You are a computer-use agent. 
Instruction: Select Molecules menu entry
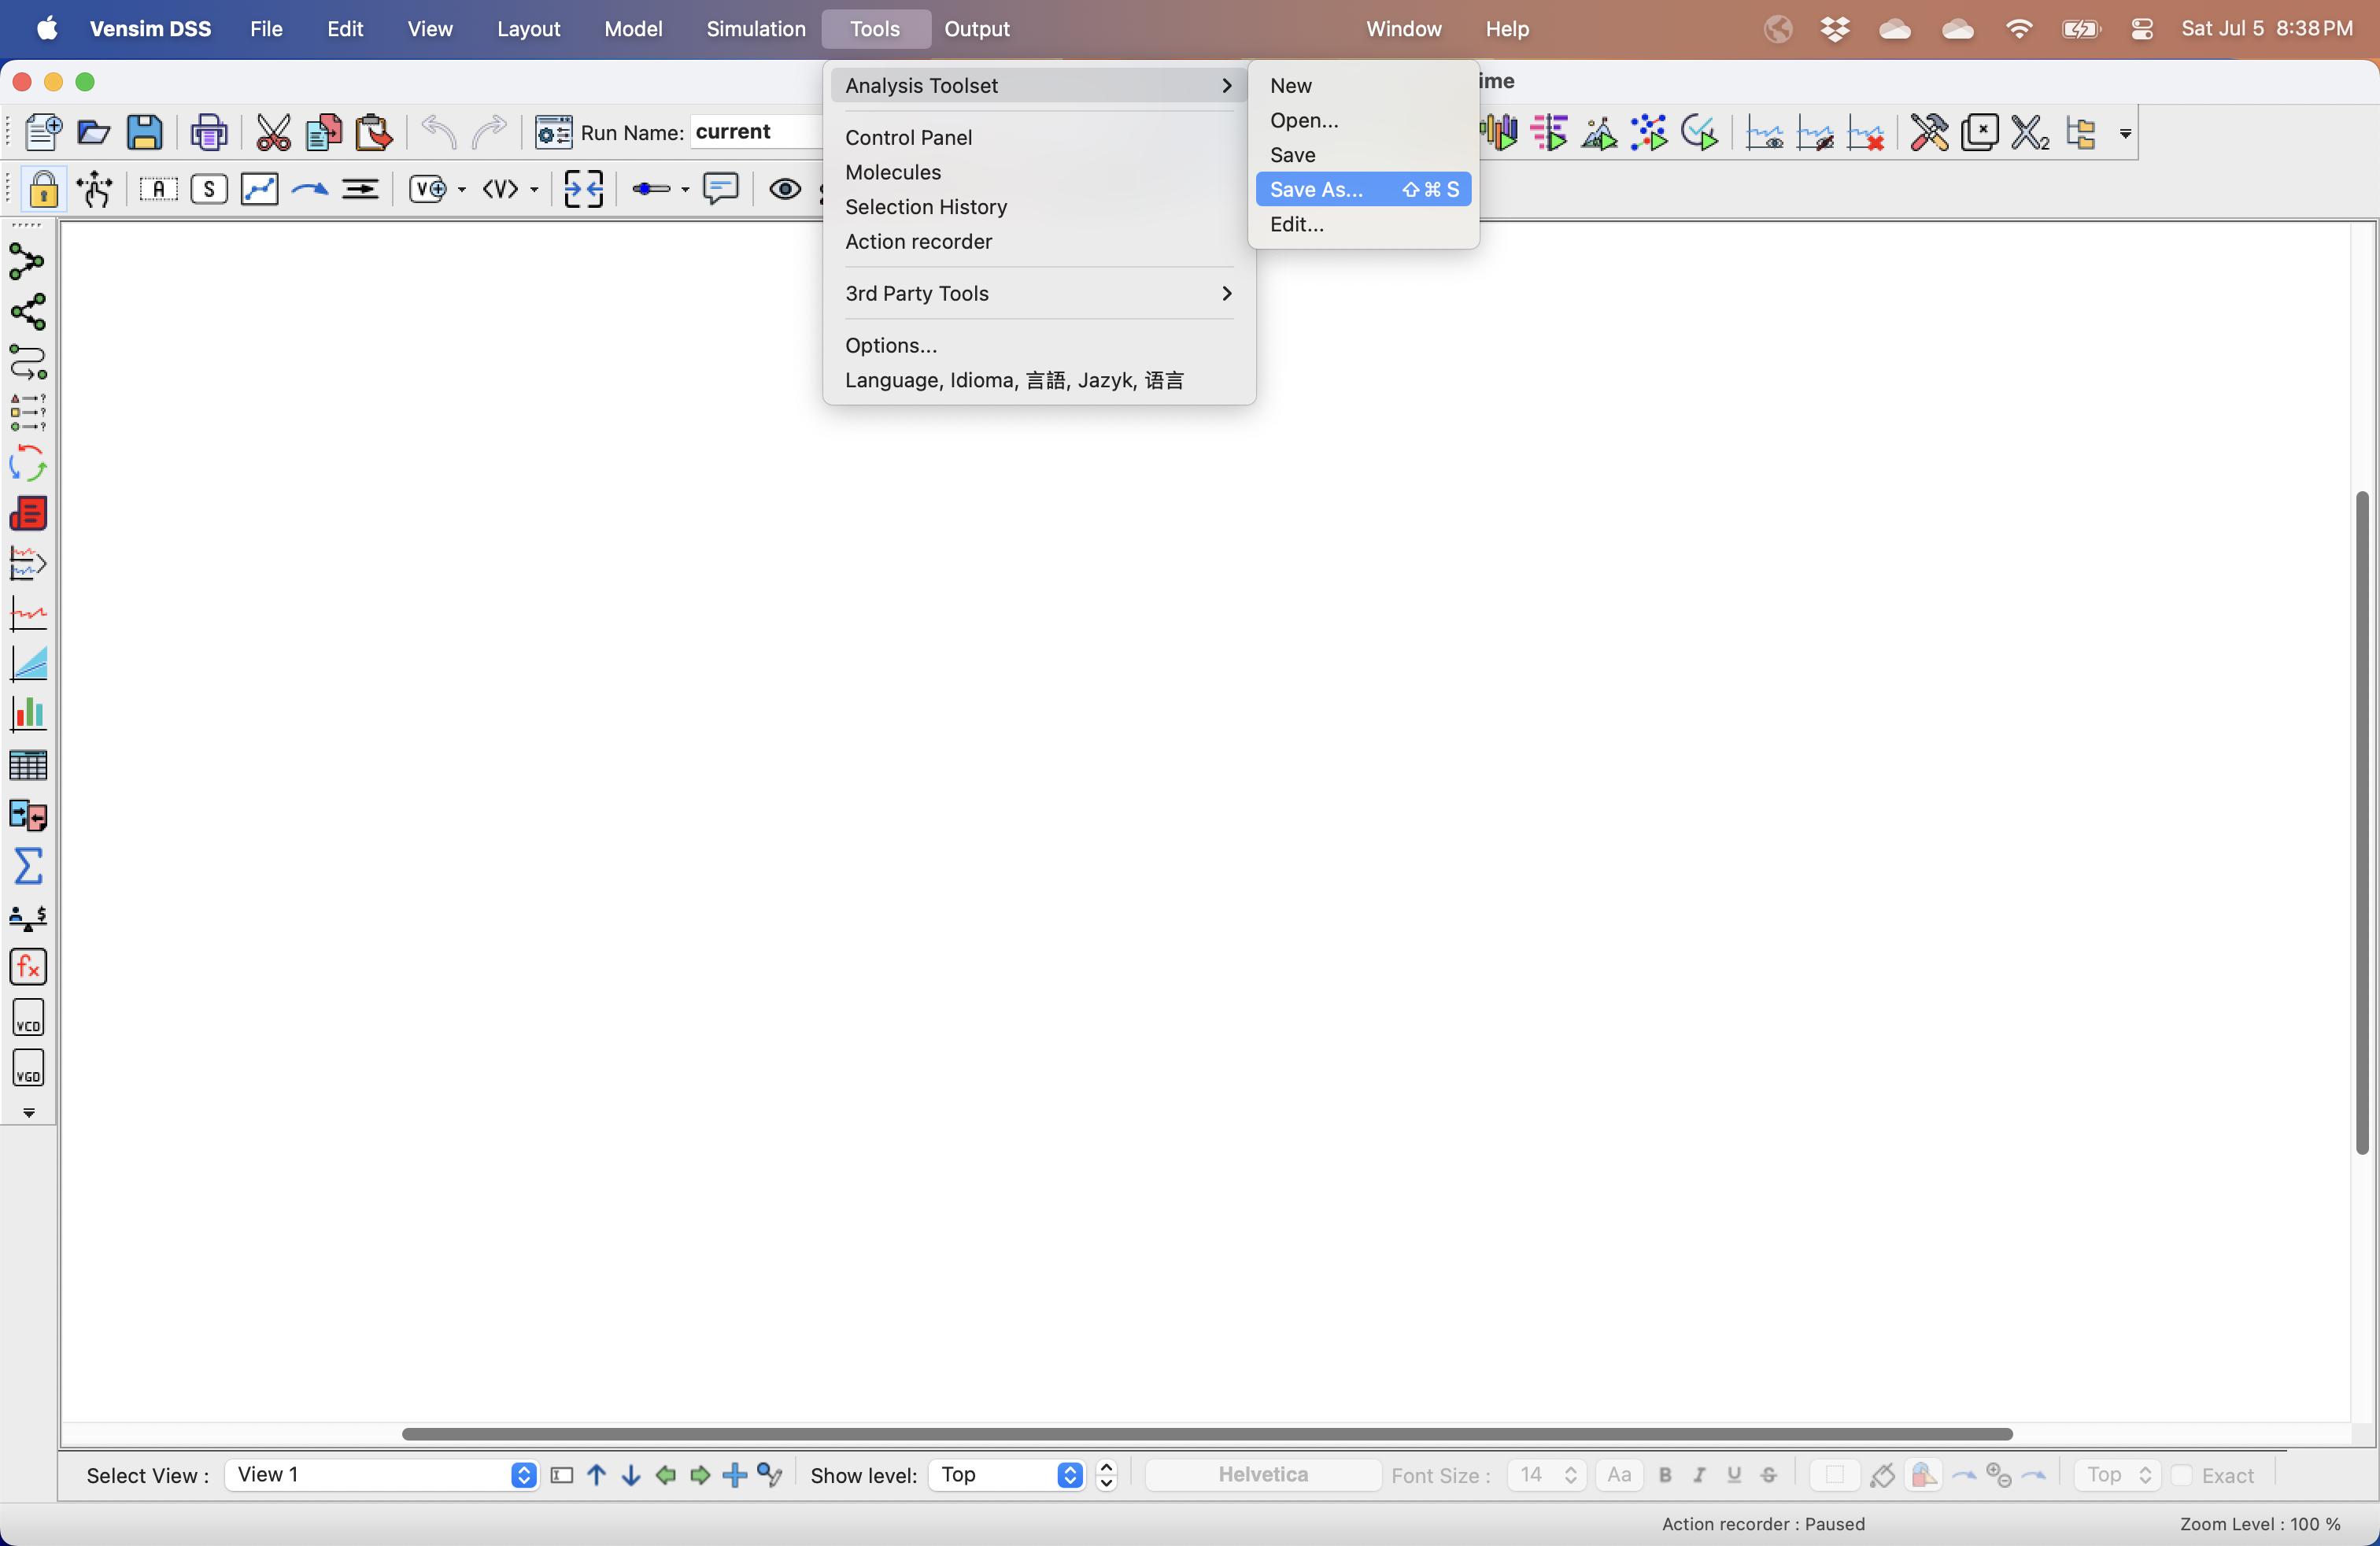pyautogui.click(x=1038, y=172)
